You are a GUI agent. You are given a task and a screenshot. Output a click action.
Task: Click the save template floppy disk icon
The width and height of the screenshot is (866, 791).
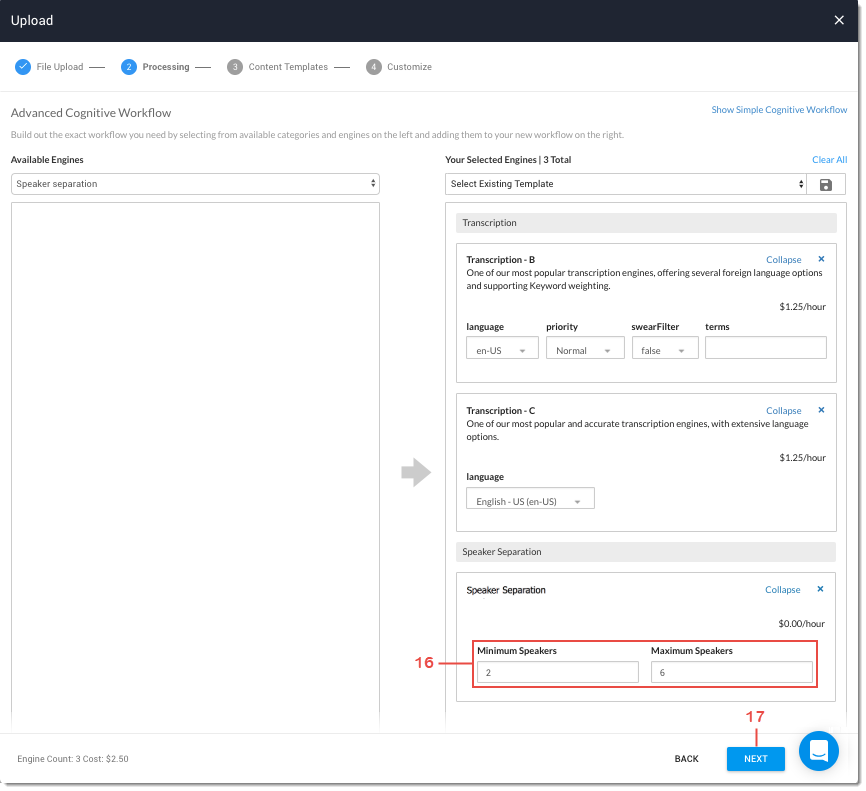coord(826,185)
